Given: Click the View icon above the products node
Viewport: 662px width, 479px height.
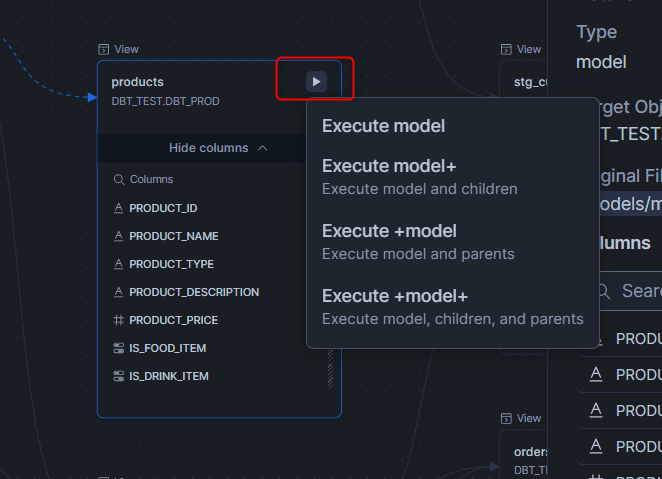Looking at the screenshot, I should pyautogui.click(x=103, y=49).
